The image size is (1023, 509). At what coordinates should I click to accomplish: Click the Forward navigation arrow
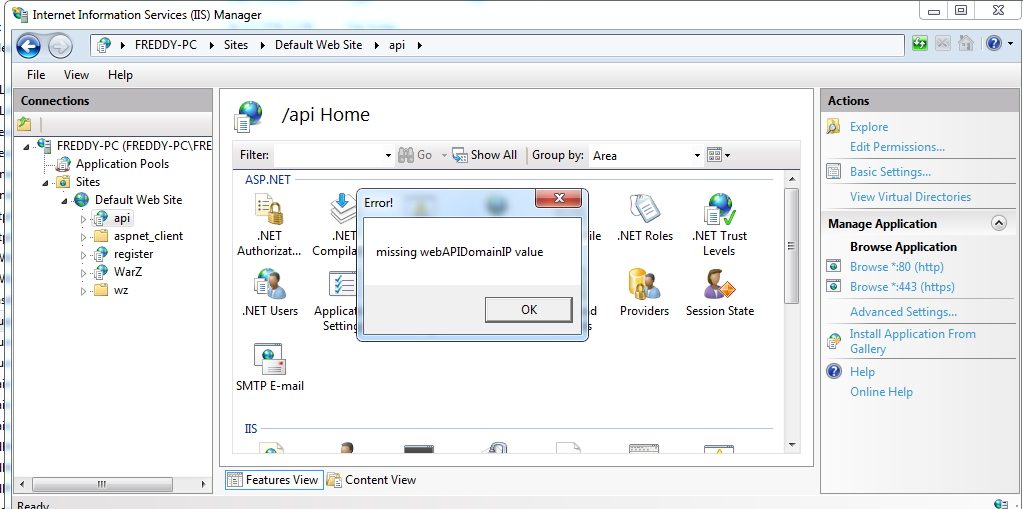(x=60, y=46)
